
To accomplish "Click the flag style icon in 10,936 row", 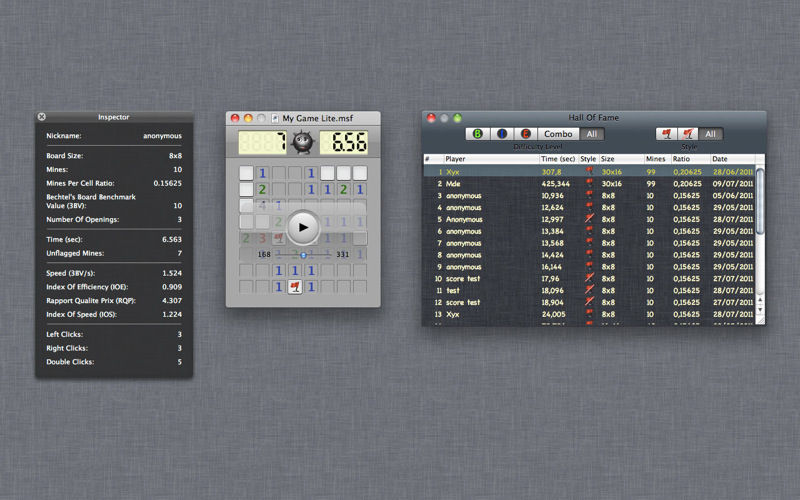I will point(590,194).
